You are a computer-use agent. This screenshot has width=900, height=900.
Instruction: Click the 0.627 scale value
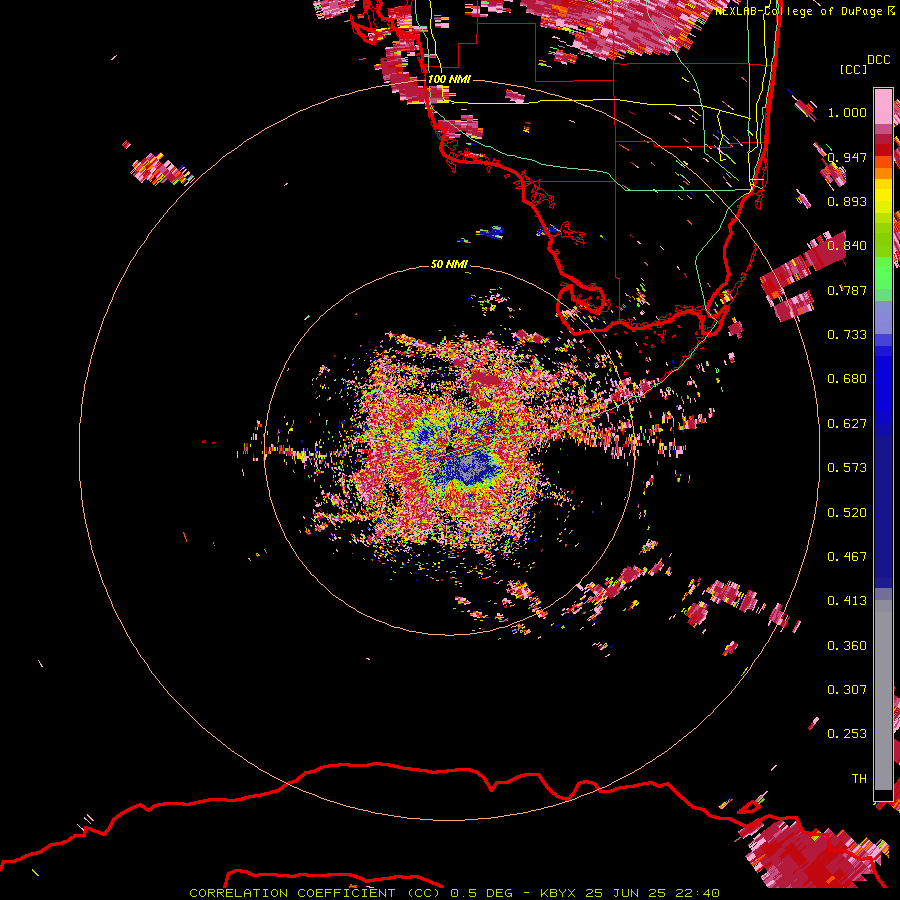(847, 423)
